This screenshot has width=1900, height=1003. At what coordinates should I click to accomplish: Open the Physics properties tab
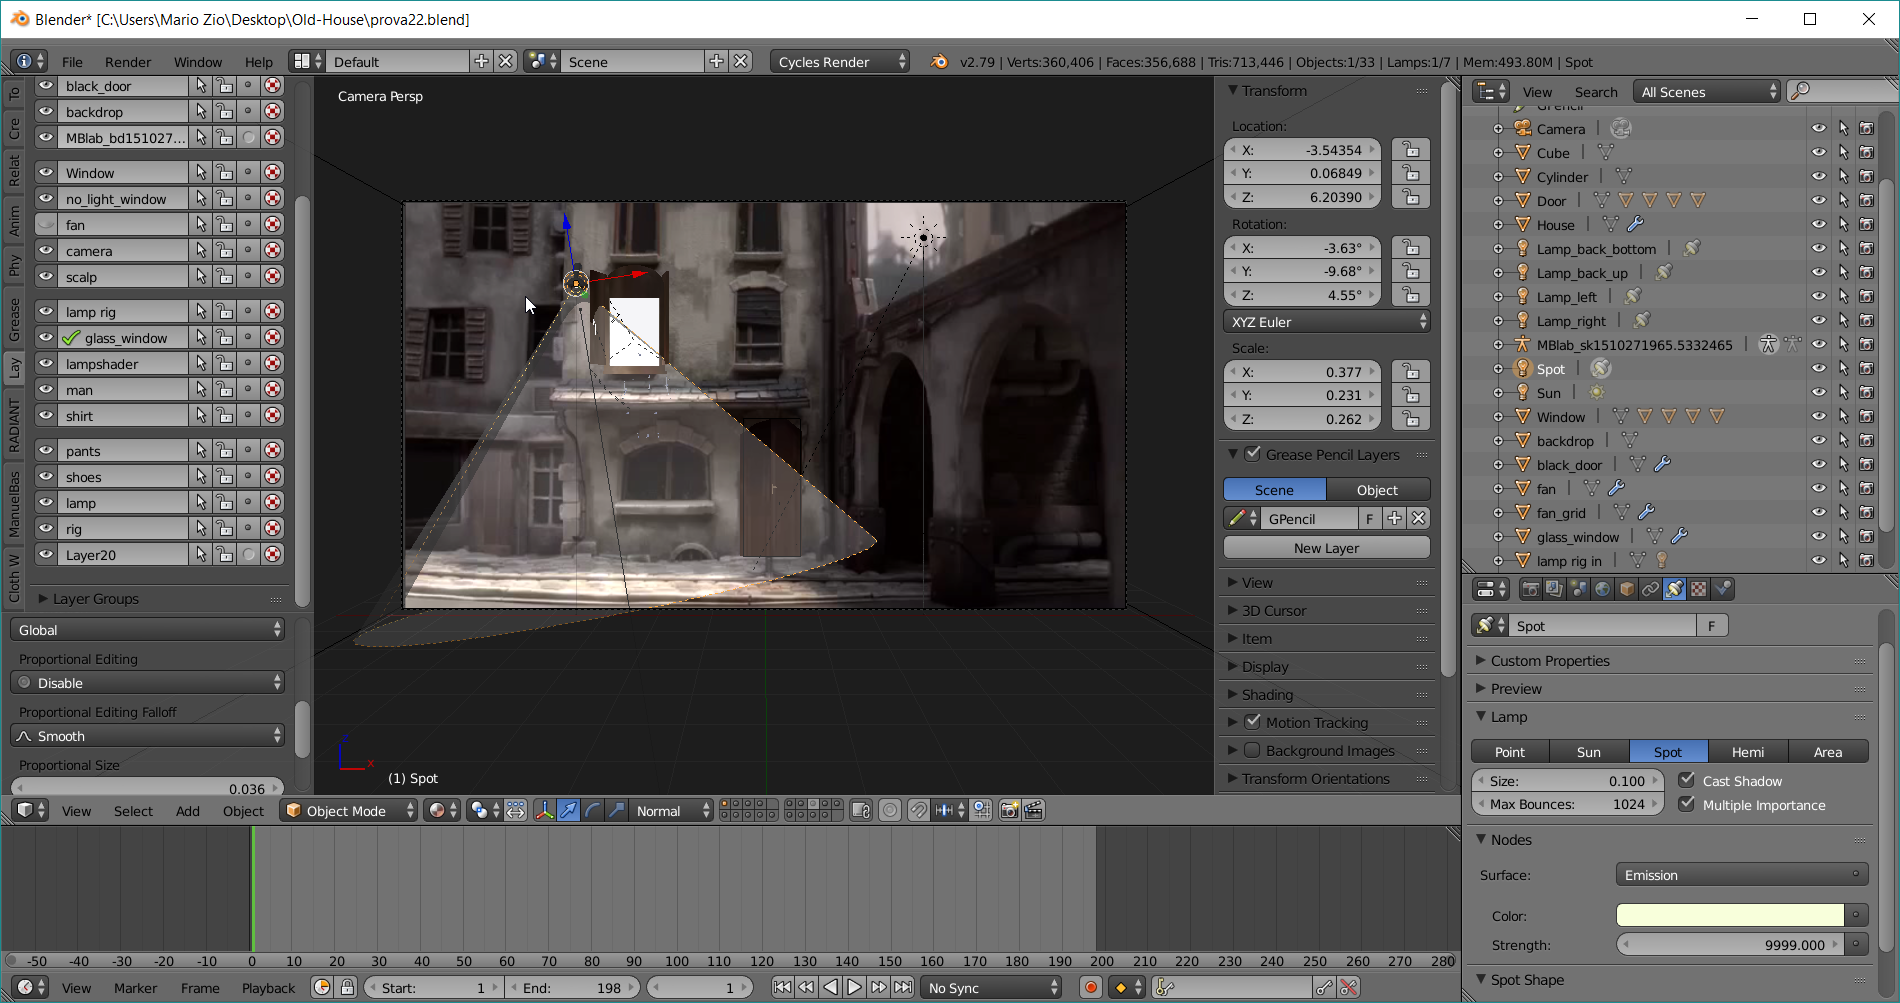pyautogui.click(x=1722, y=589)
